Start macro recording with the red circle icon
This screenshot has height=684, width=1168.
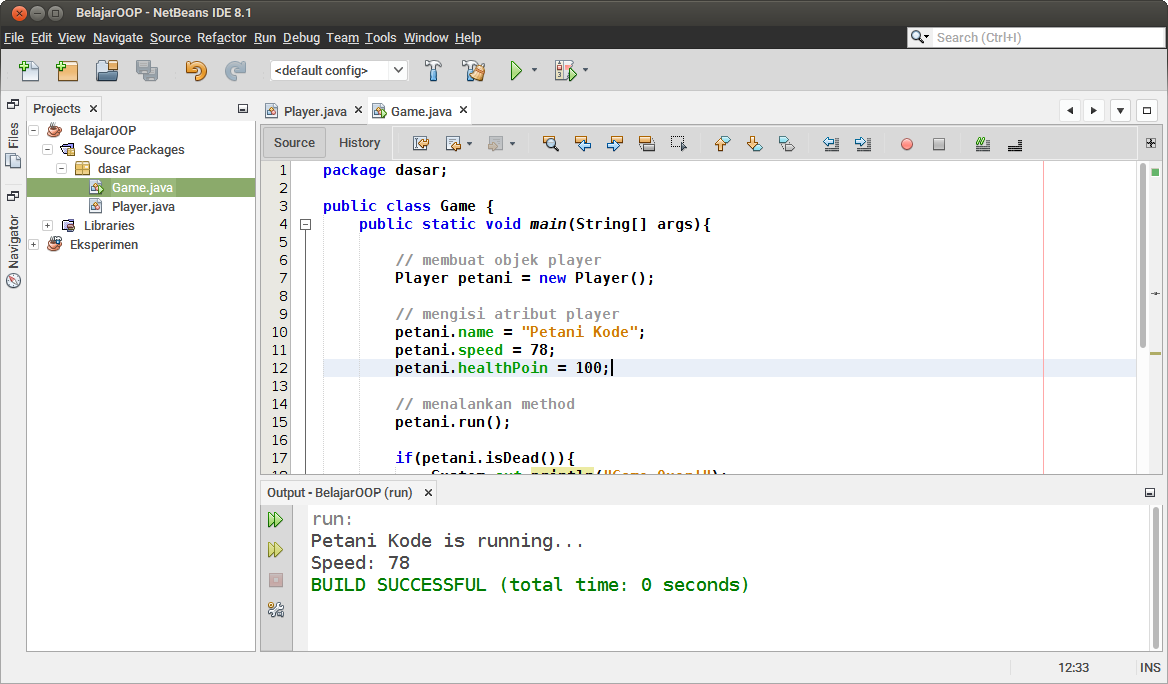pos(906,143)
